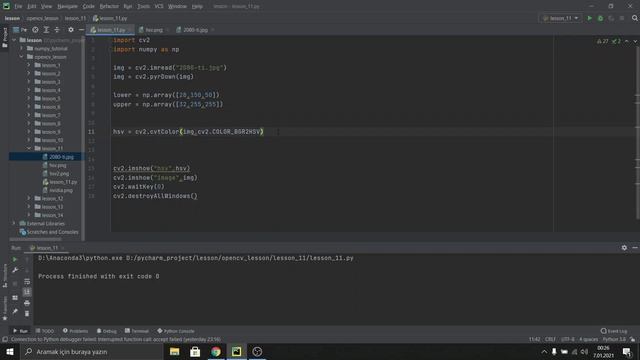Viewport: 640px width, 360px height.
Task: Open notification center in system tray
Action: click(627, 351)
